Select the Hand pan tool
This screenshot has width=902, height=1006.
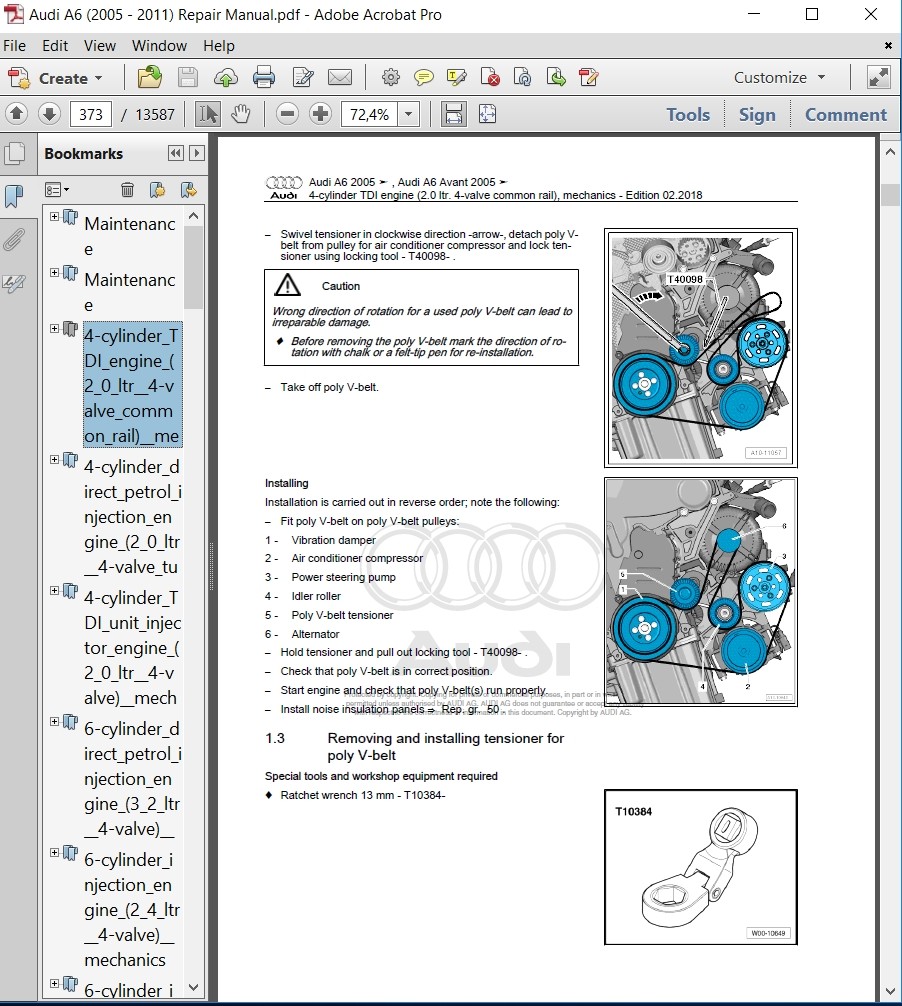240,114
